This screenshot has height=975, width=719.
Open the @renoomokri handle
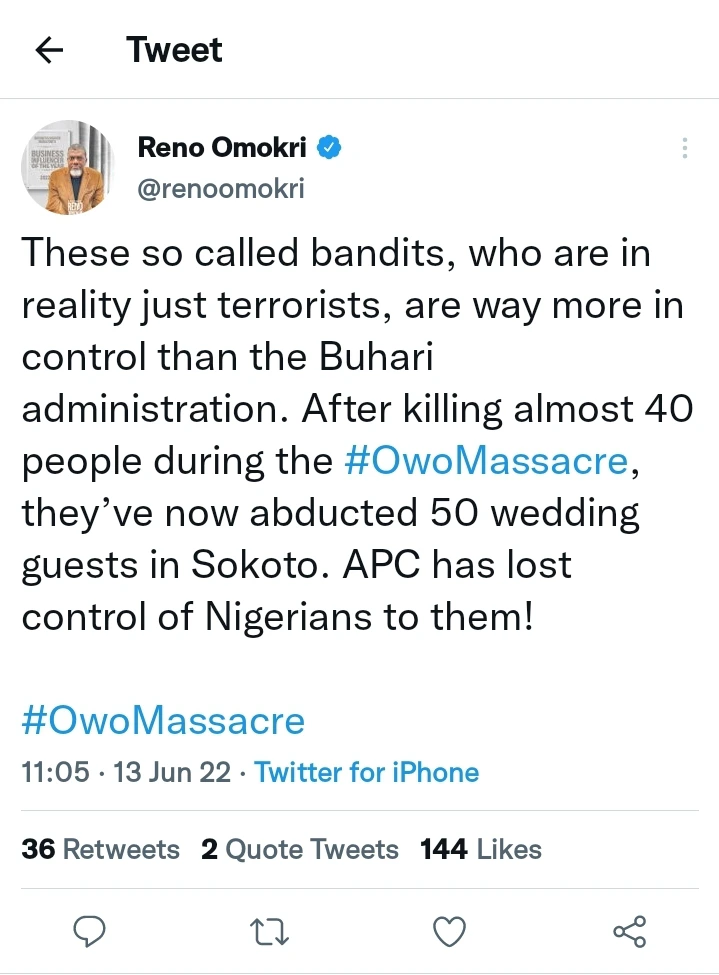coord(220,188)
